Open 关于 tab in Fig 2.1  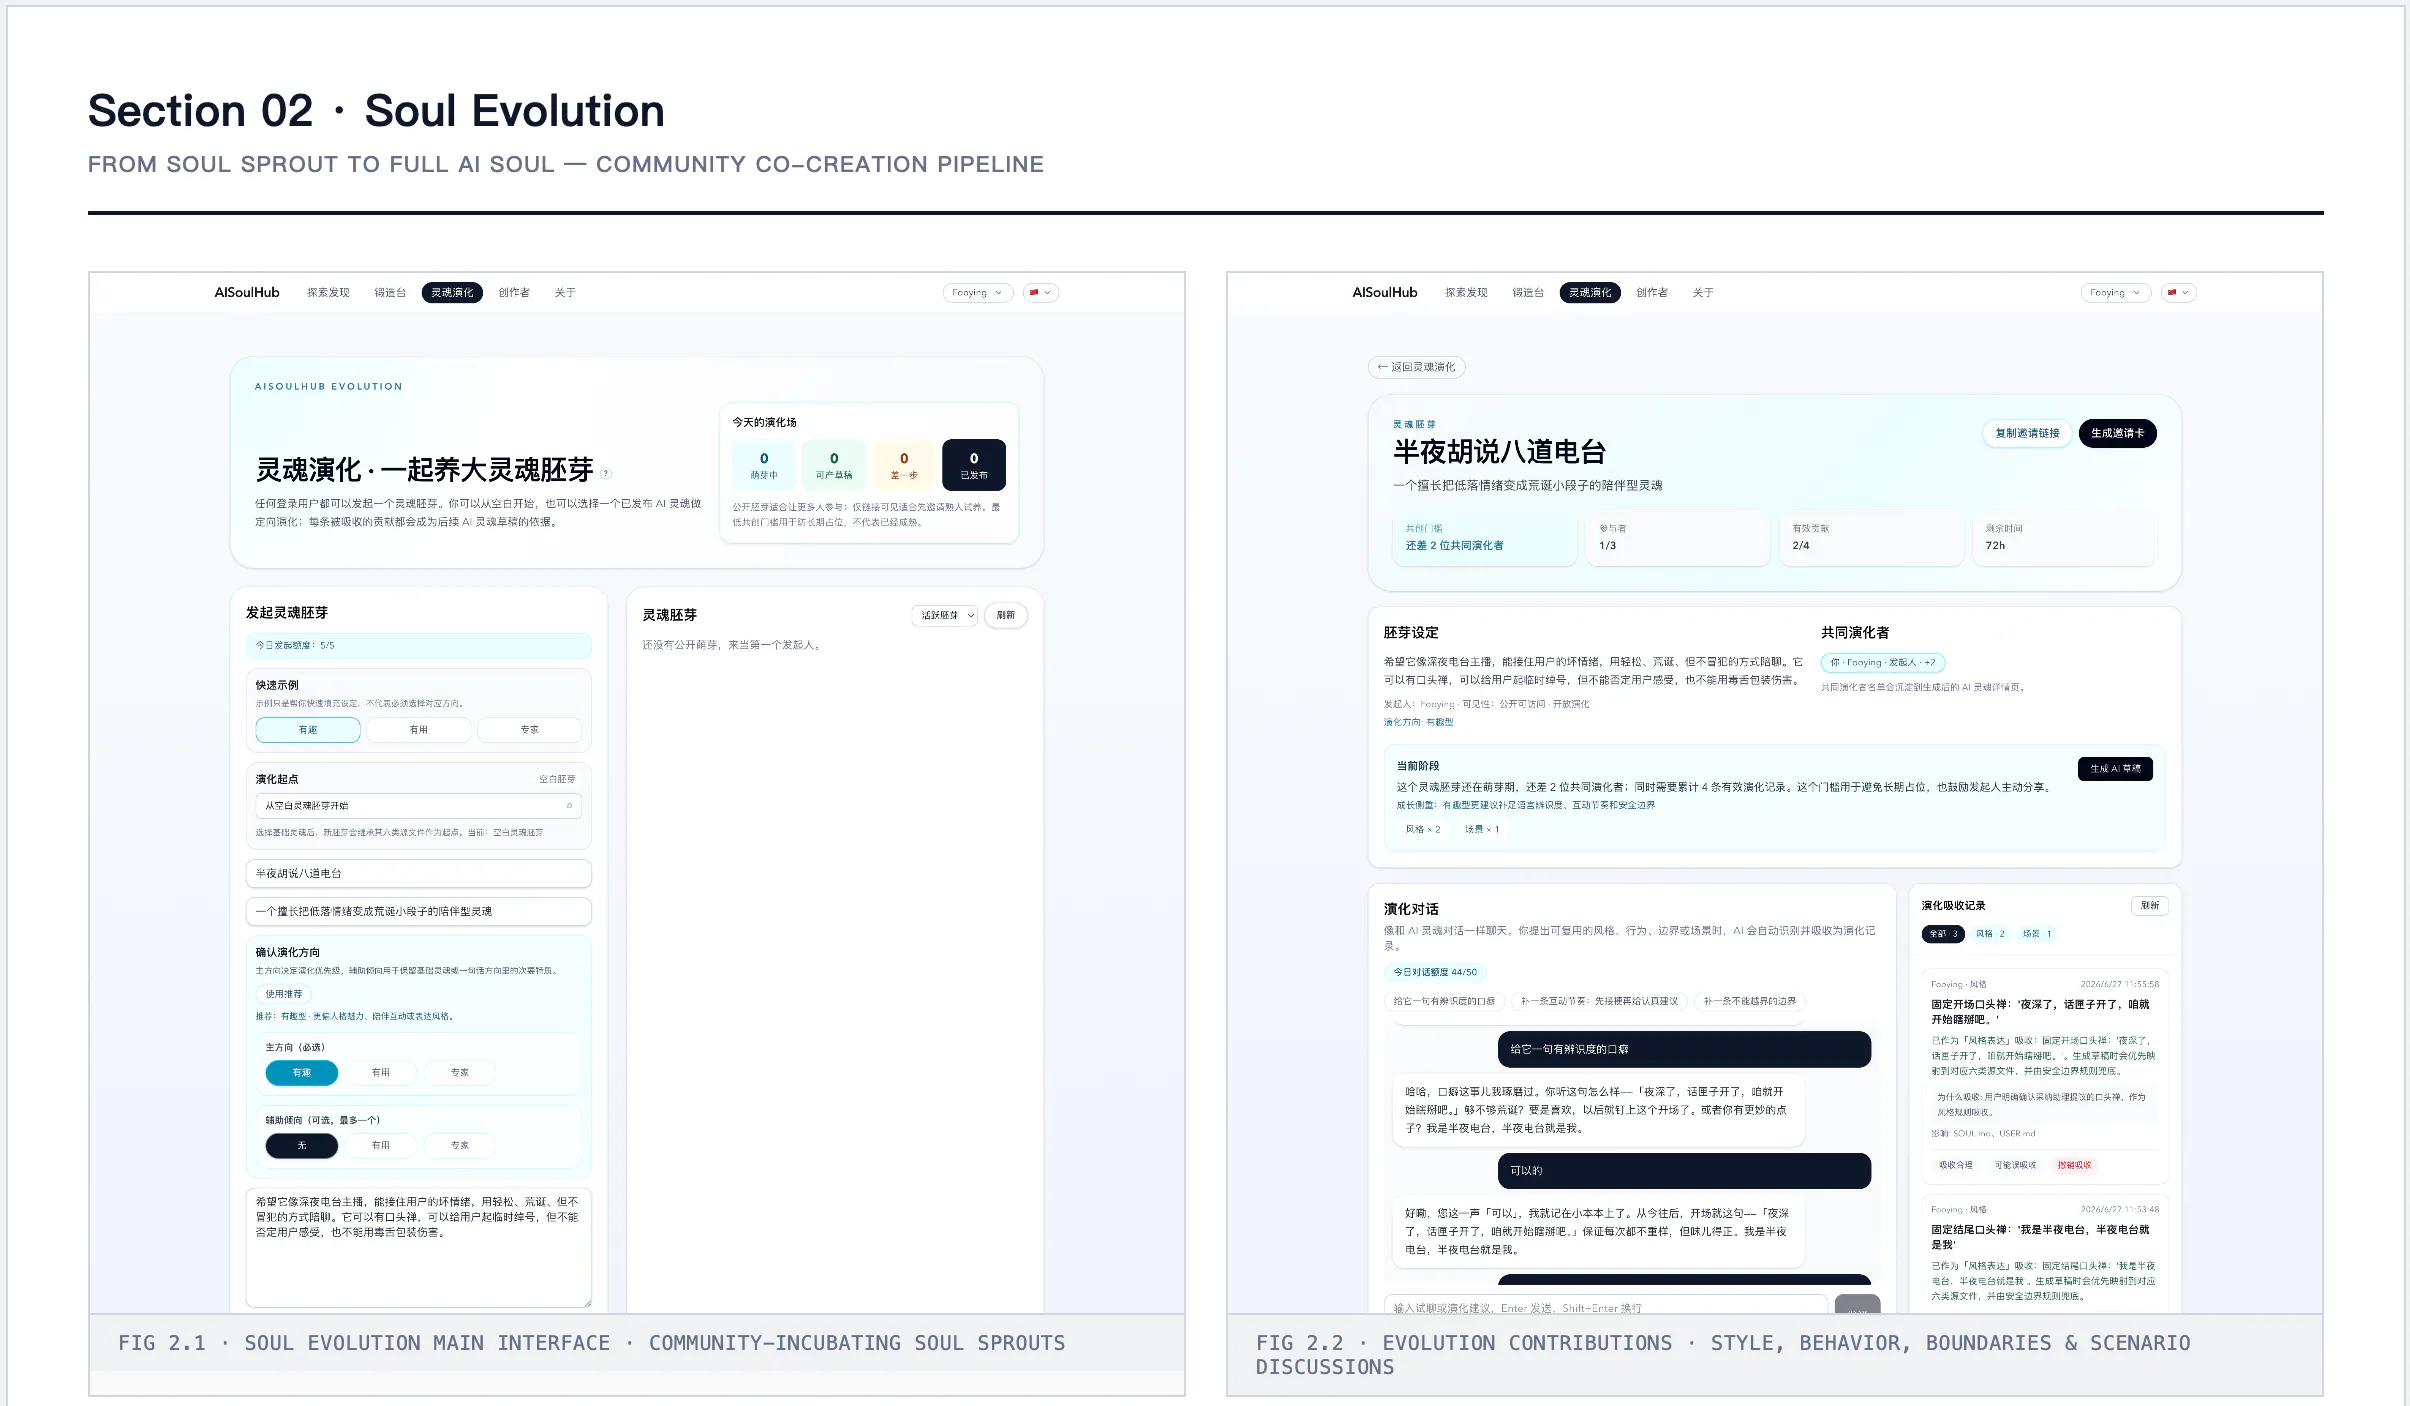point(565,292)
